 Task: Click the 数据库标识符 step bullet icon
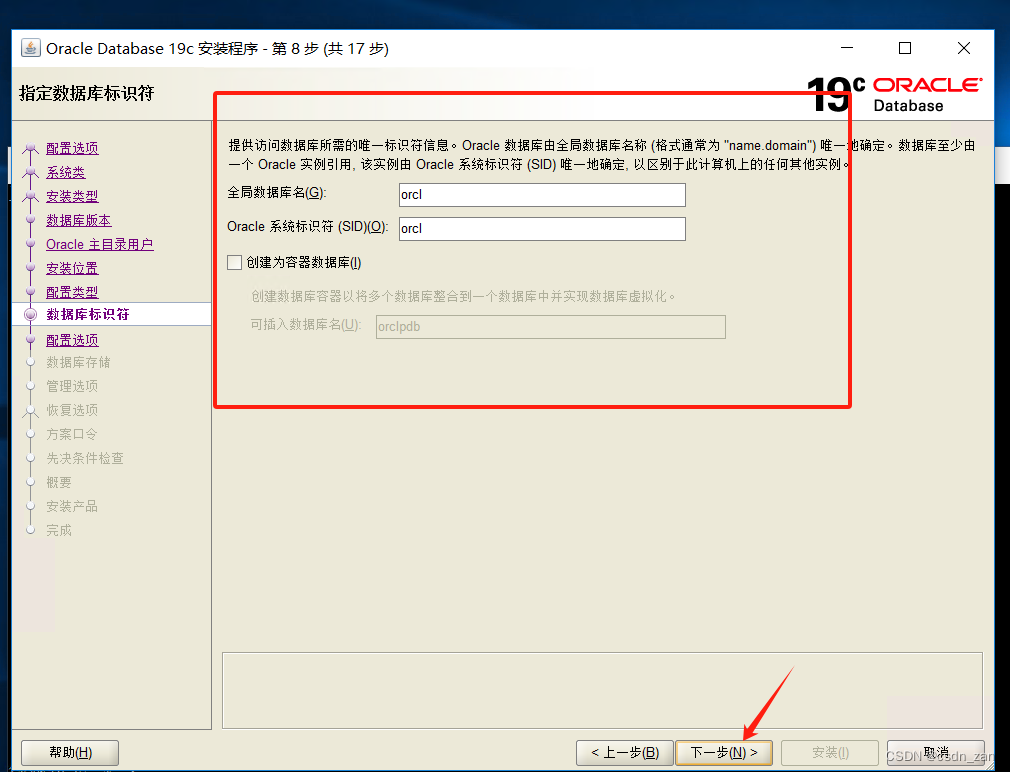coord(30,314)
